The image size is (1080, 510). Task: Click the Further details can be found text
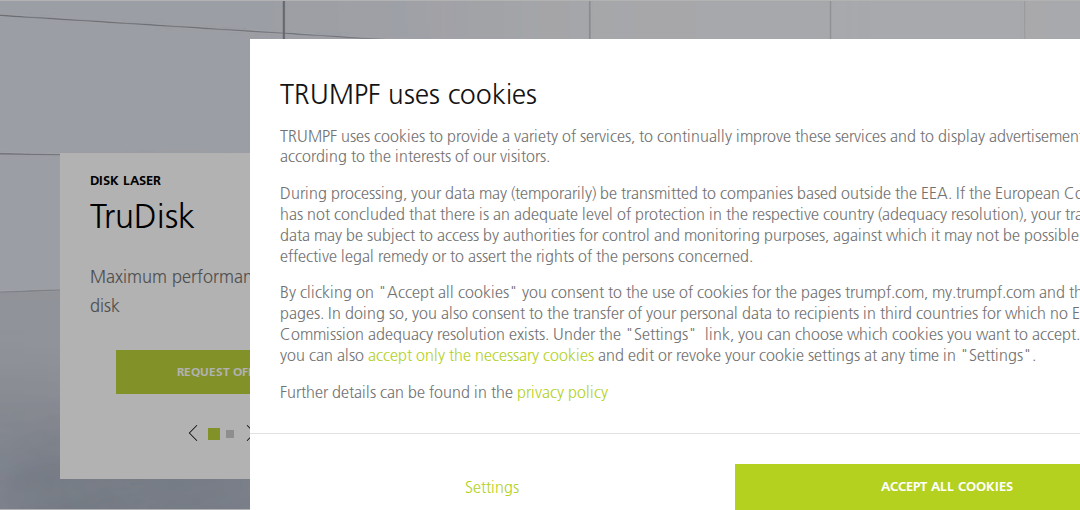point(396,393)
